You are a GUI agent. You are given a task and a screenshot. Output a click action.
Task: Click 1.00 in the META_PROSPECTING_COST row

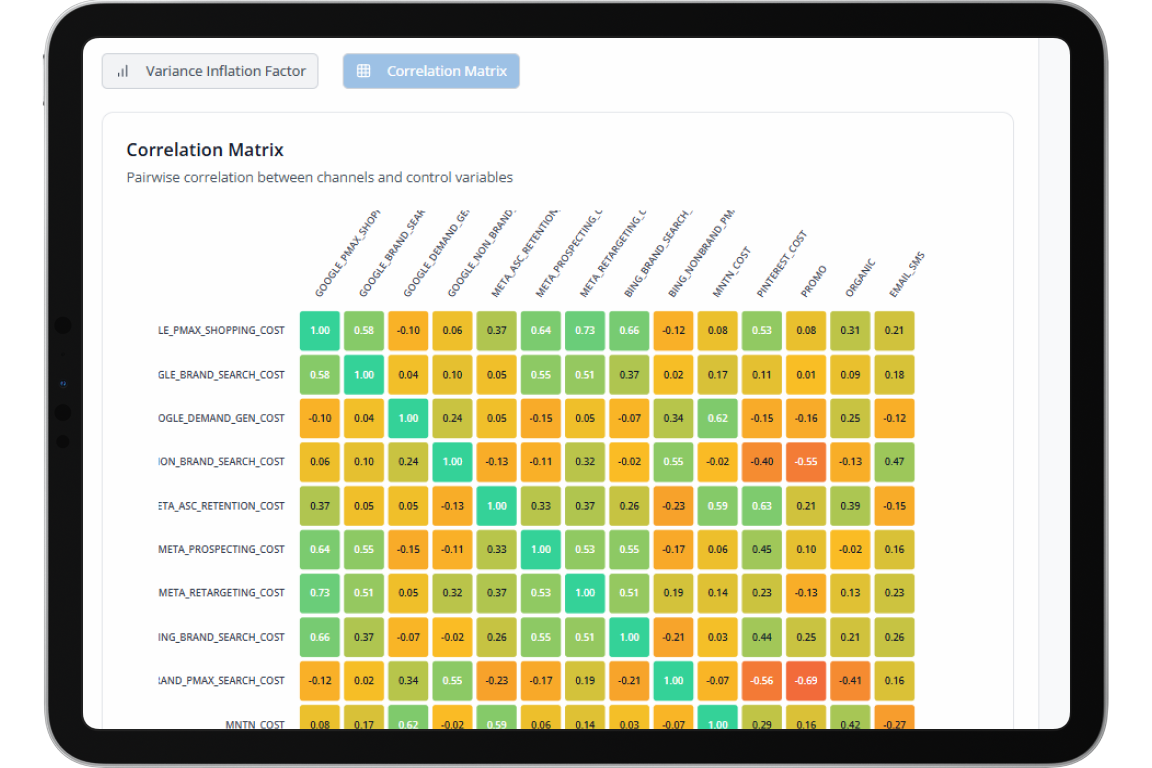pos(541,549)
